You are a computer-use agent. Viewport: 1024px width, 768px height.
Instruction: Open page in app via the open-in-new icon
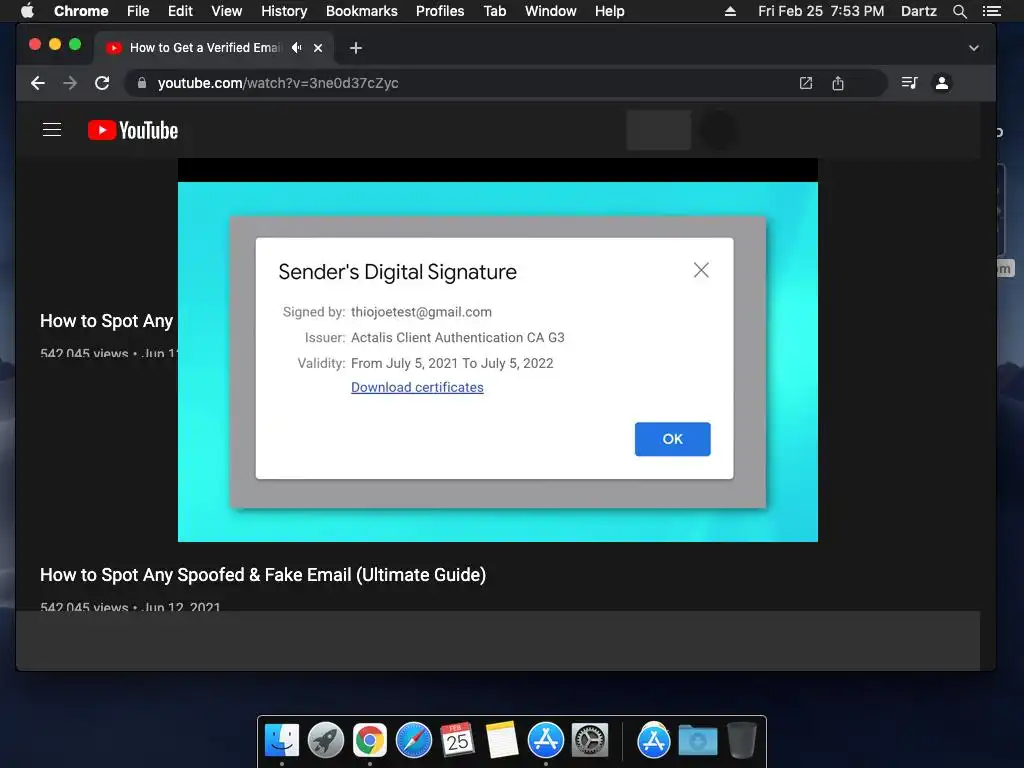point(806,83)
